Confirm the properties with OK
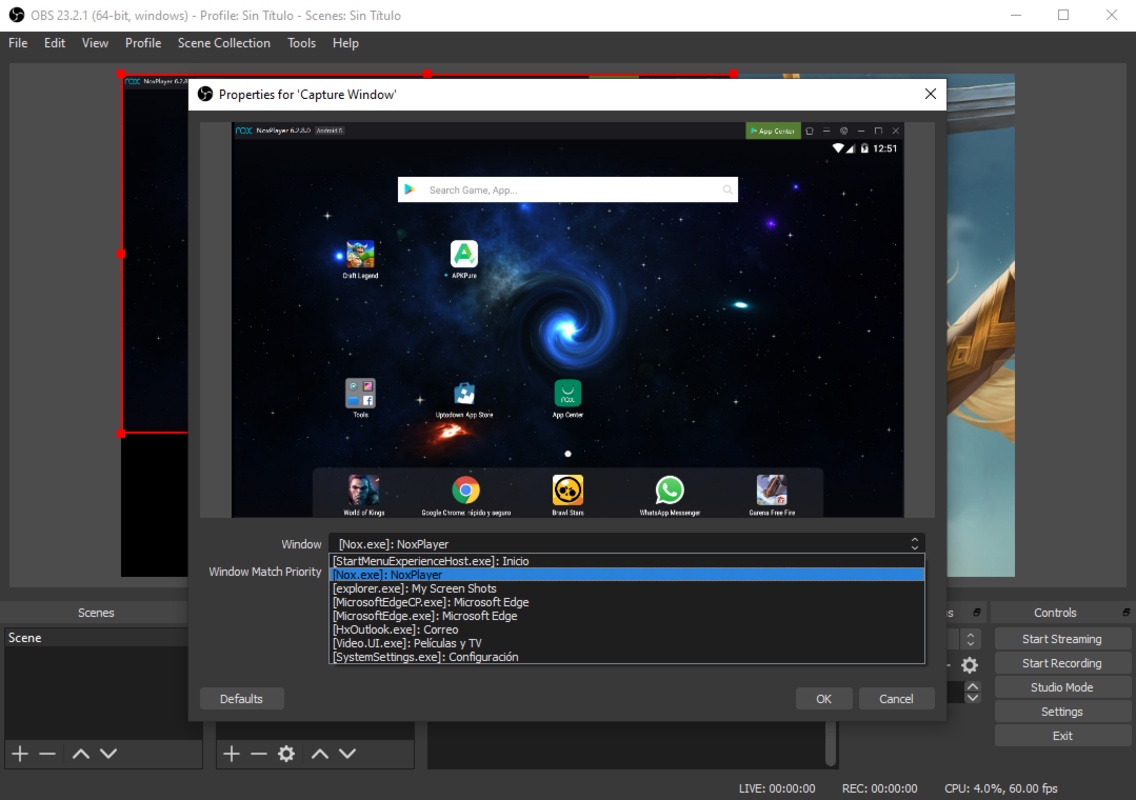The image size is (1136, 800). pyautogui.click(x=823, y=699)
